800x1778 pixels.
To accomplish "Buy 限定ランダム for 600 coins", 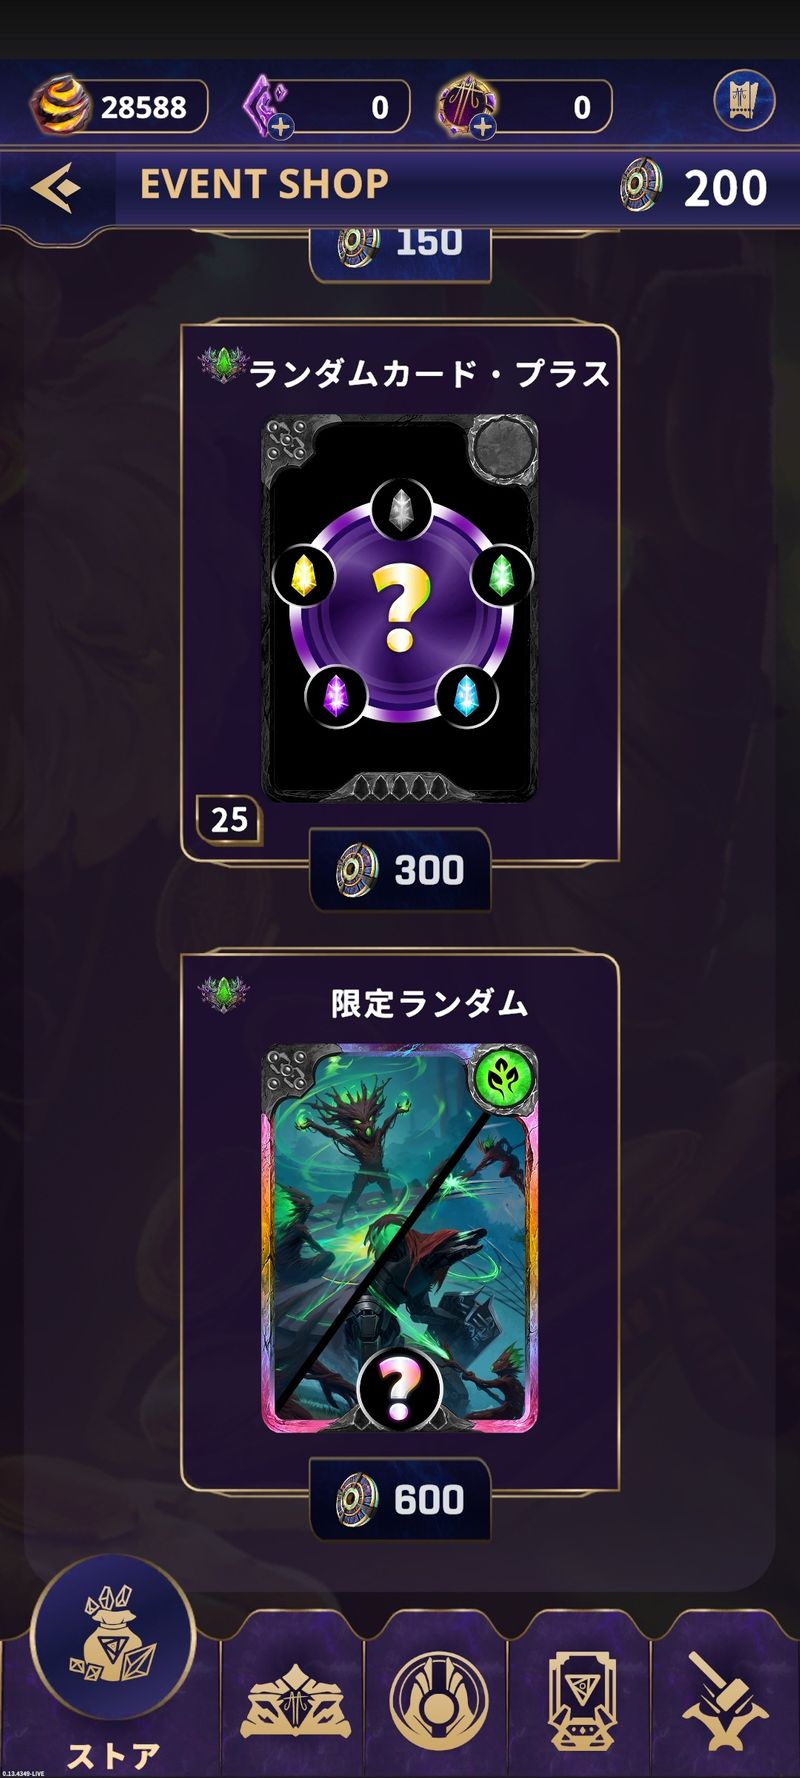I will click(400, 1499).
